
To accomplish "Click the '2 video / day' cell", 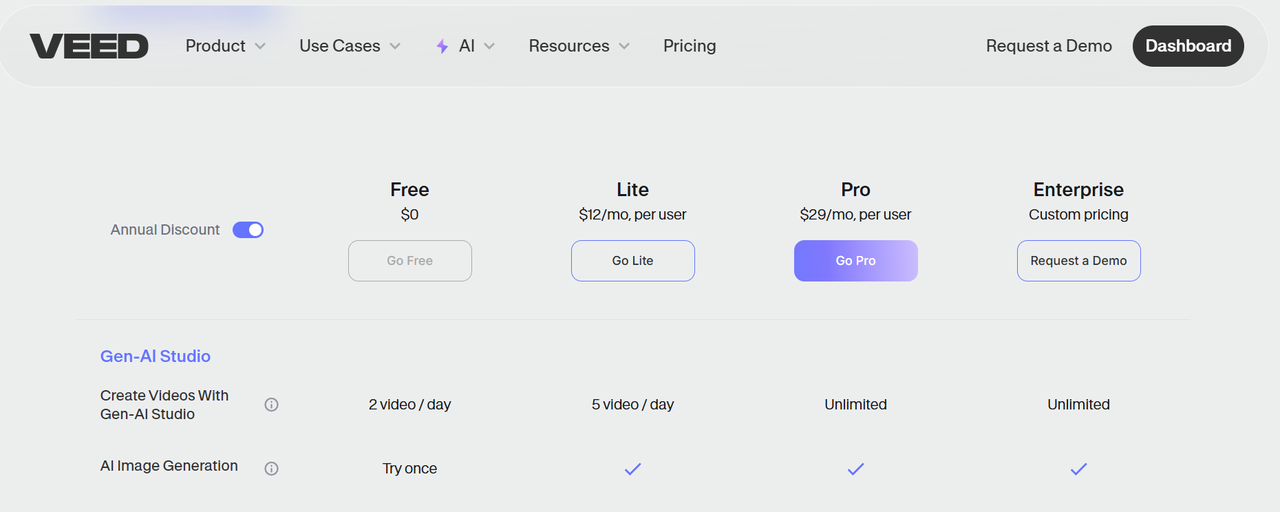I will pos(410,405).
